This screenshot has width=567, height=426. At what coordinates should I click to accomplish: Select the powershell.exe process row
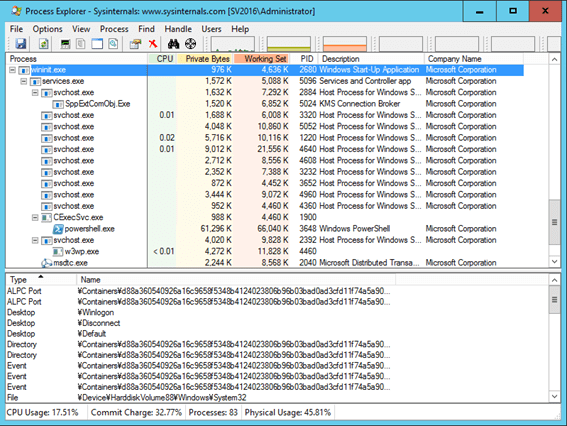[265, 229]
